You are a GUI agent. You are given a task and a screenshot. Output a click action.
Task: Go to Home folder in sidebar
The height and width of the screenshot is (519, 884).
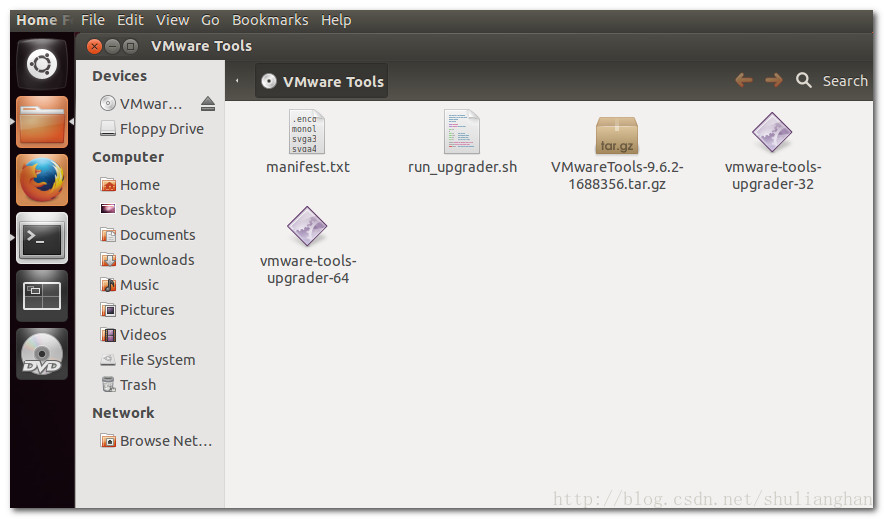click(x=130, y=185)
